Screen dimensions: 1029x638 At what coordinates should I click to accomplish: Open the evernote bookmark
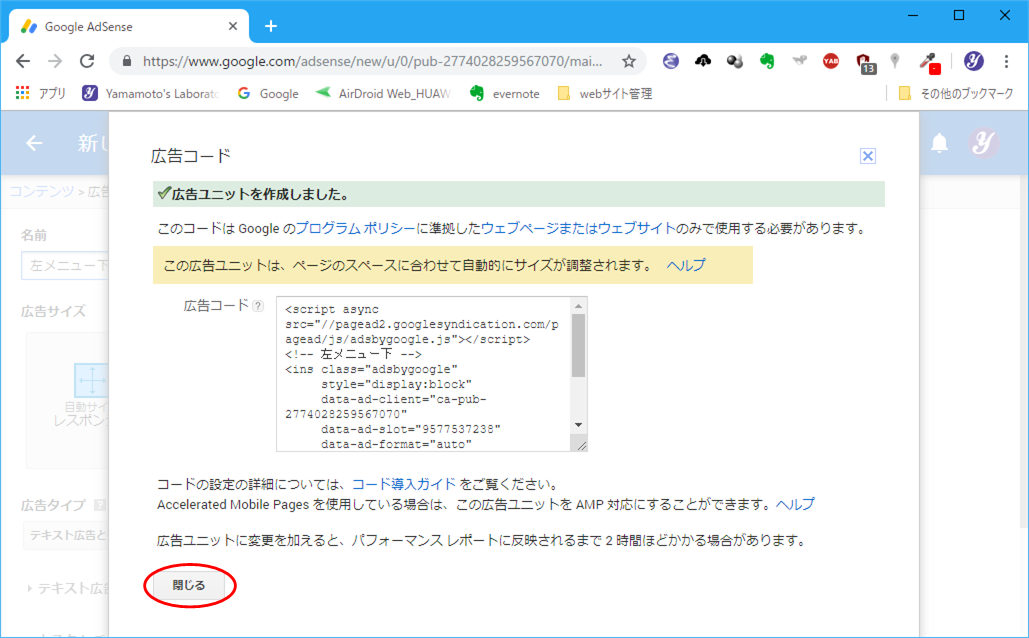(x=505, y=93)
